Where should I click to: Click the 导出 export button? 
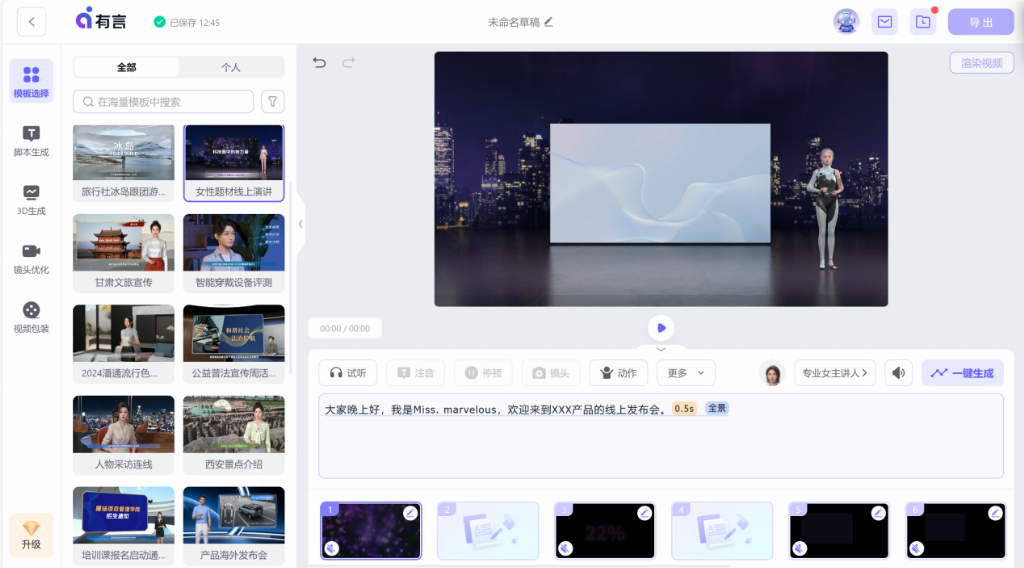(x=980, y=22)
